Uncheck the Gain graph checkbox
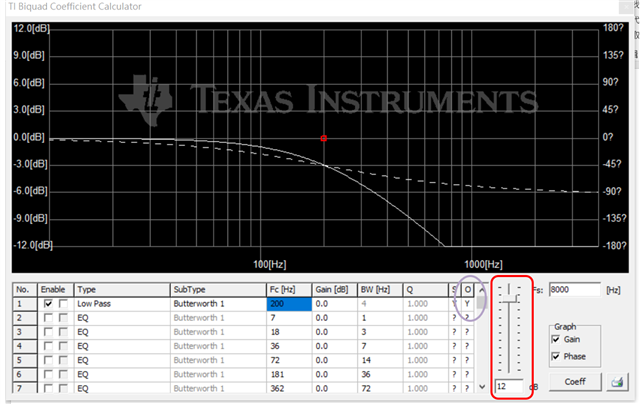 point(556,339)
